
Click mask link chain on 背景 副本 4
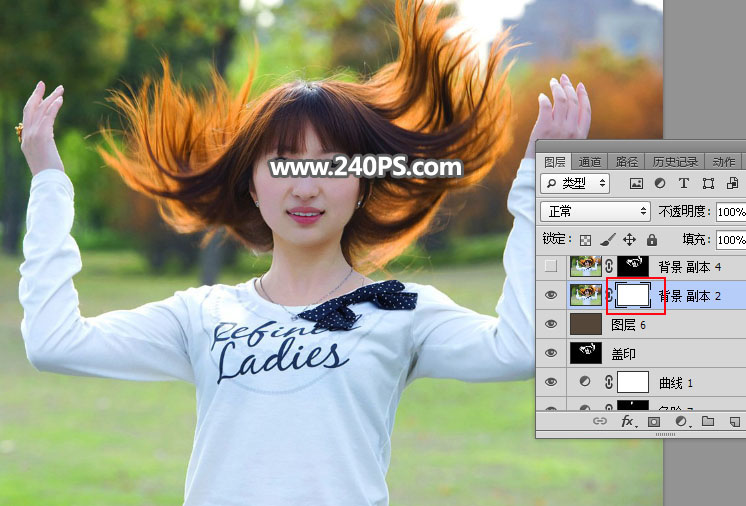pos(609,267)
